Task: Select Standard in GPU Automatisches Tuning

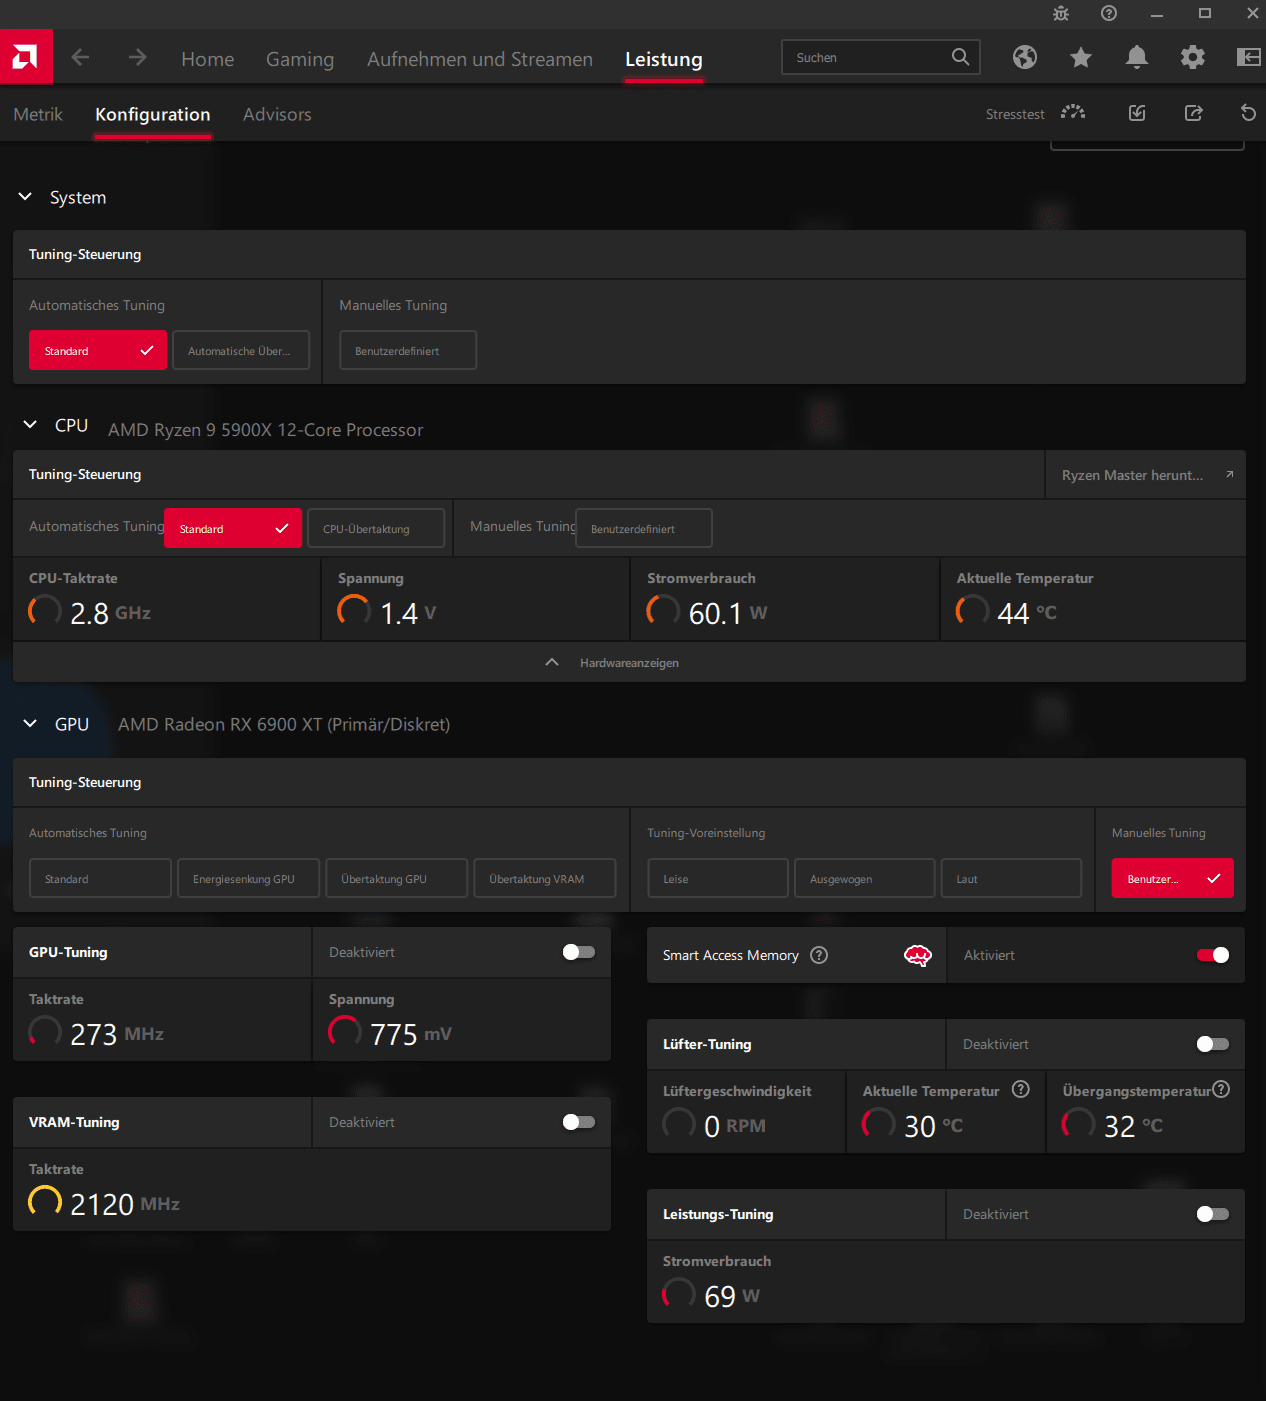Action: (100, 879)
